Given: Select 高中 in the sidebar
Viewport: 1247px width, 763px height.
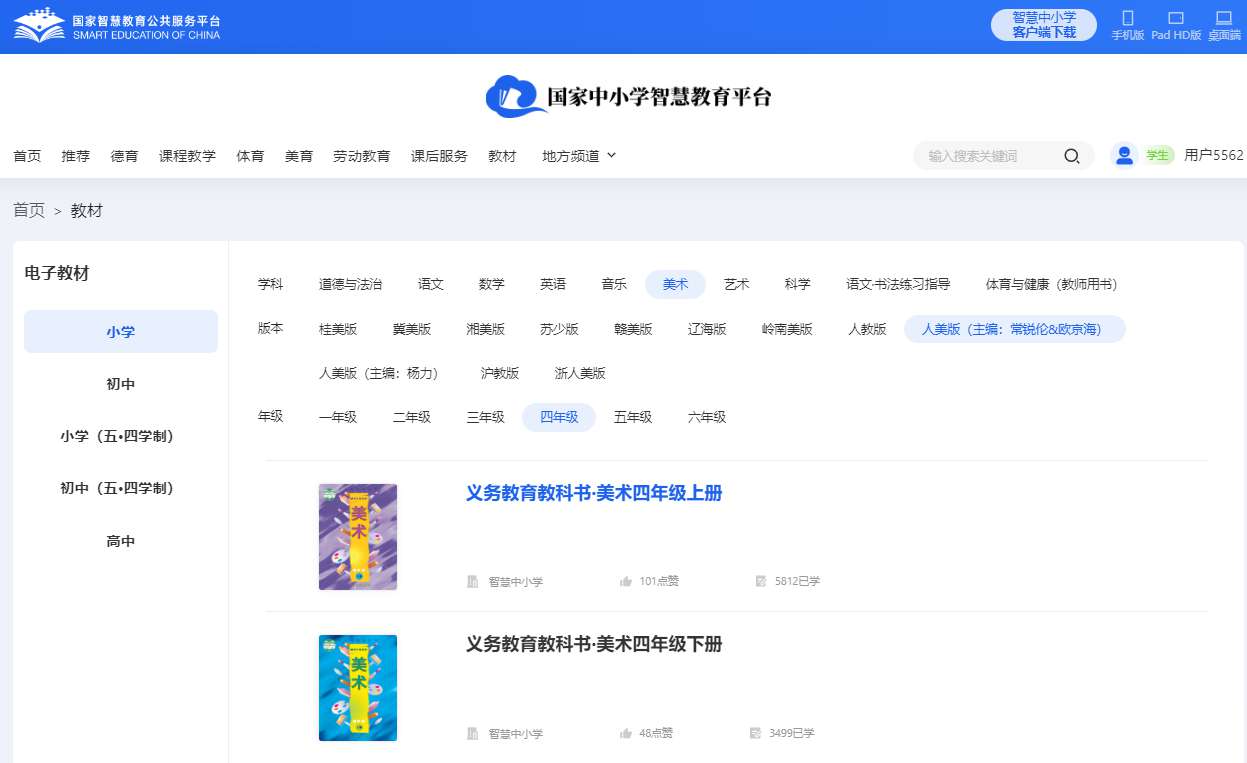Looking at the screenshot, I should (x=121, y=541).
